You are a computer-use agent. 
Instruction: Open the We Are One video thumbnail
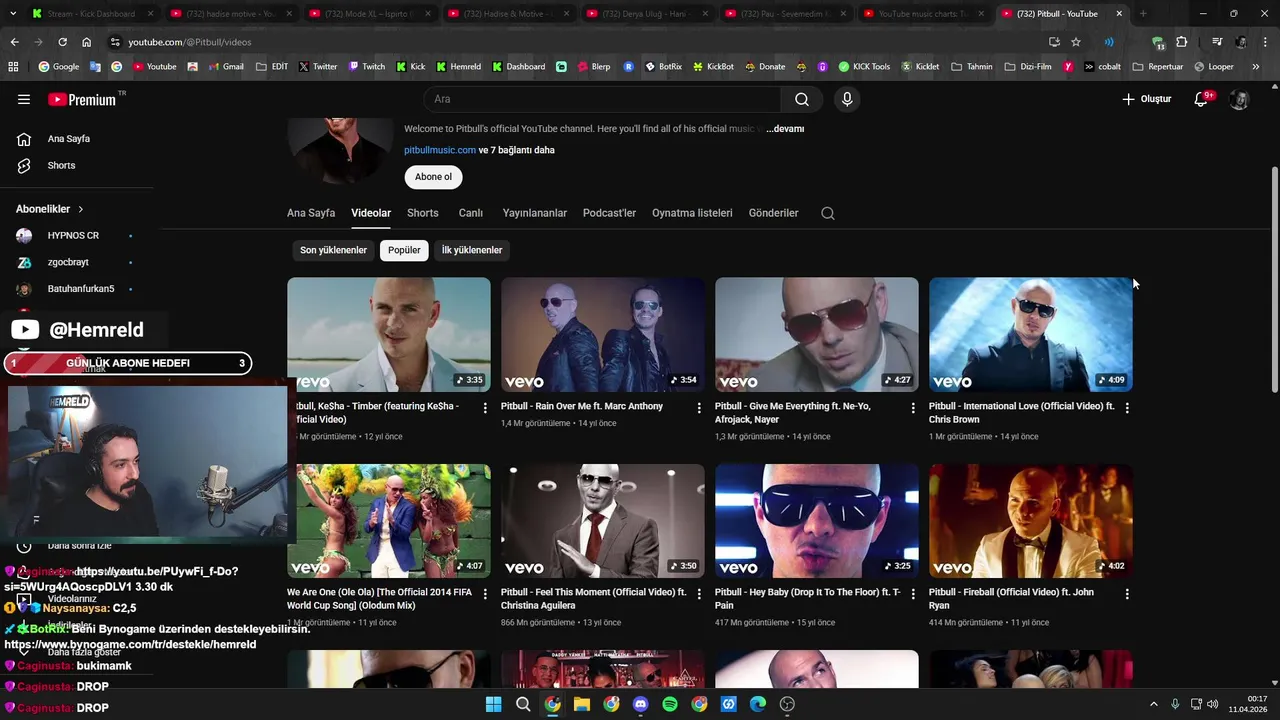click(x=389, y=520)
